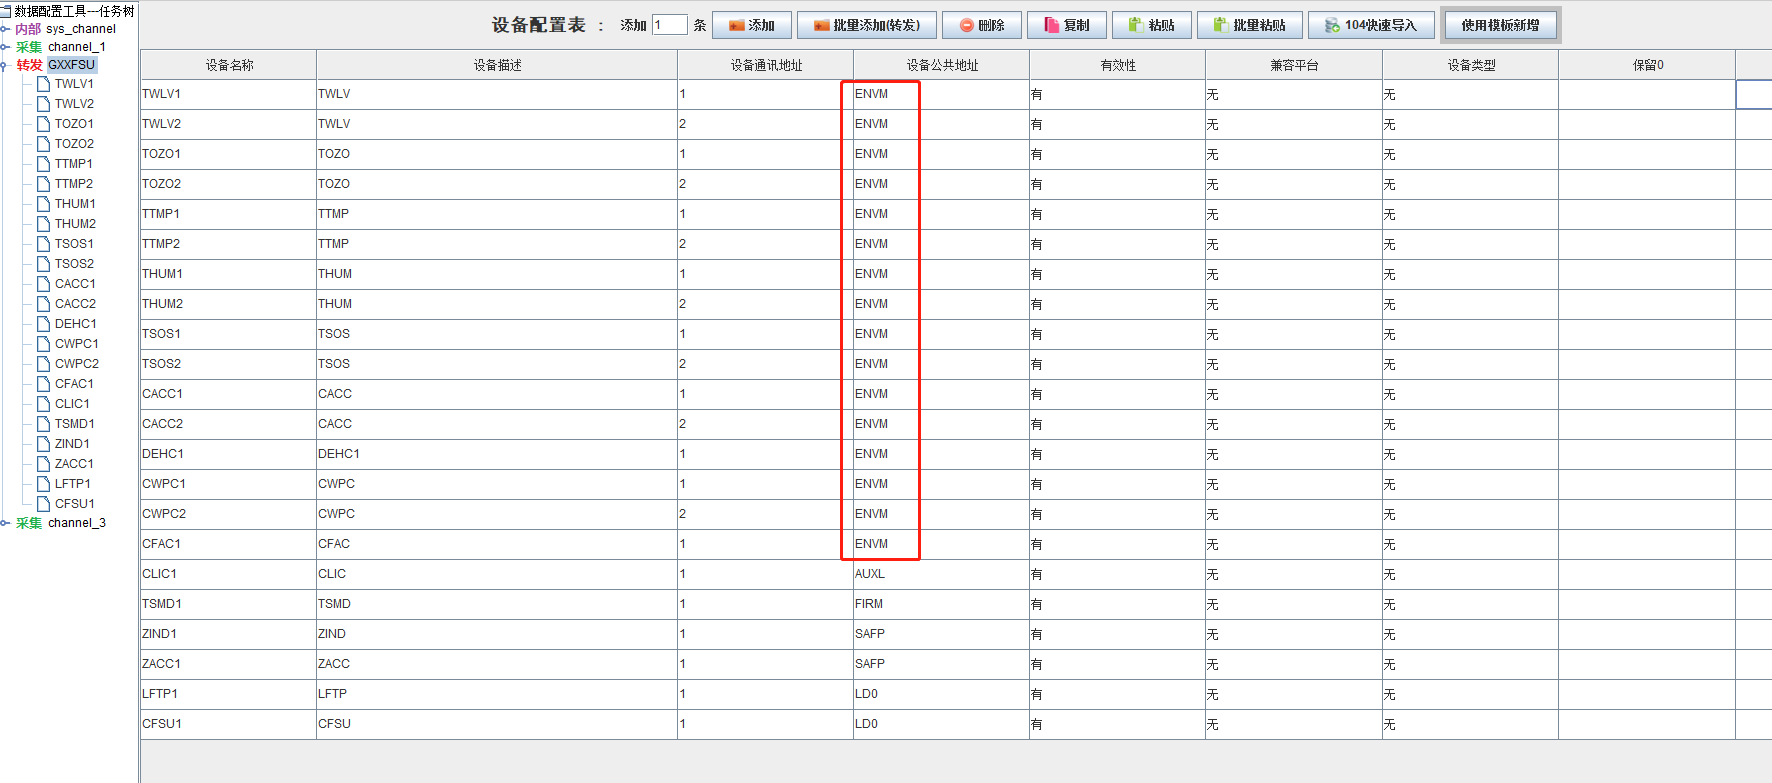Click the ENVM cell in TWLV1 row
The image size is (1772, 783).
(941, 94)
